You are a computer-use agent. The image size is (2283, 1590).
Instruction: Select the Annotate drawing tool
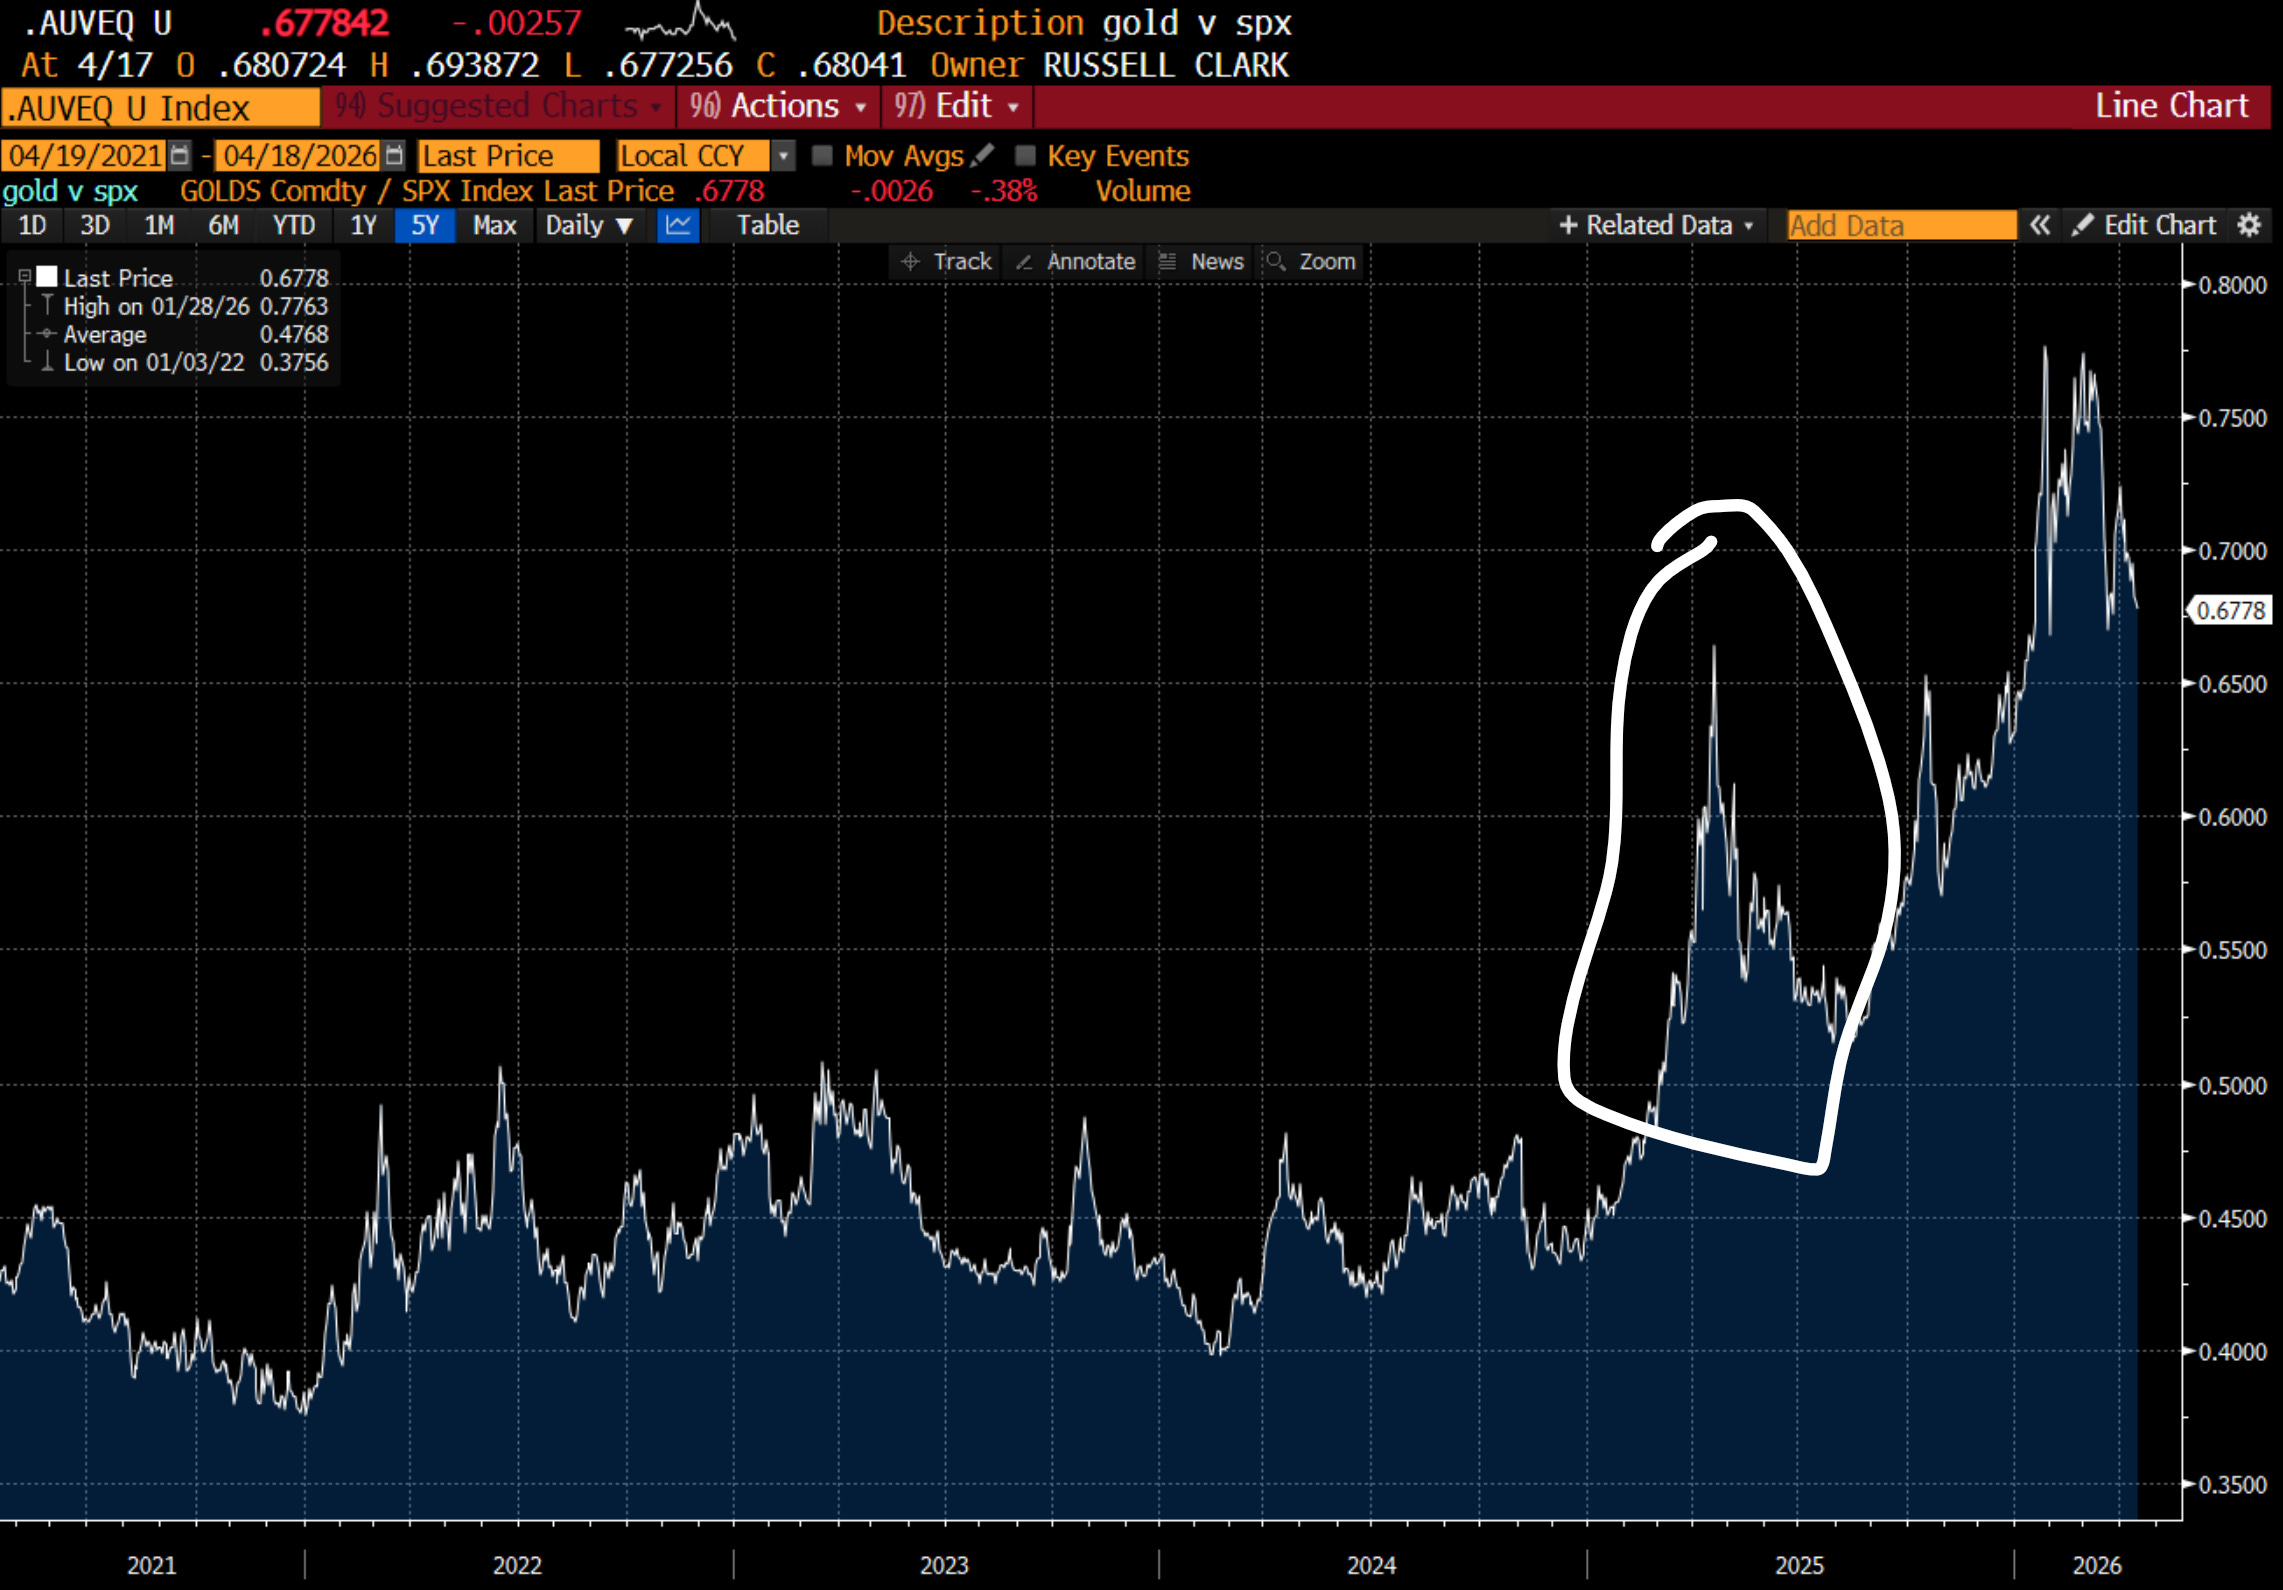(1076, 262)
